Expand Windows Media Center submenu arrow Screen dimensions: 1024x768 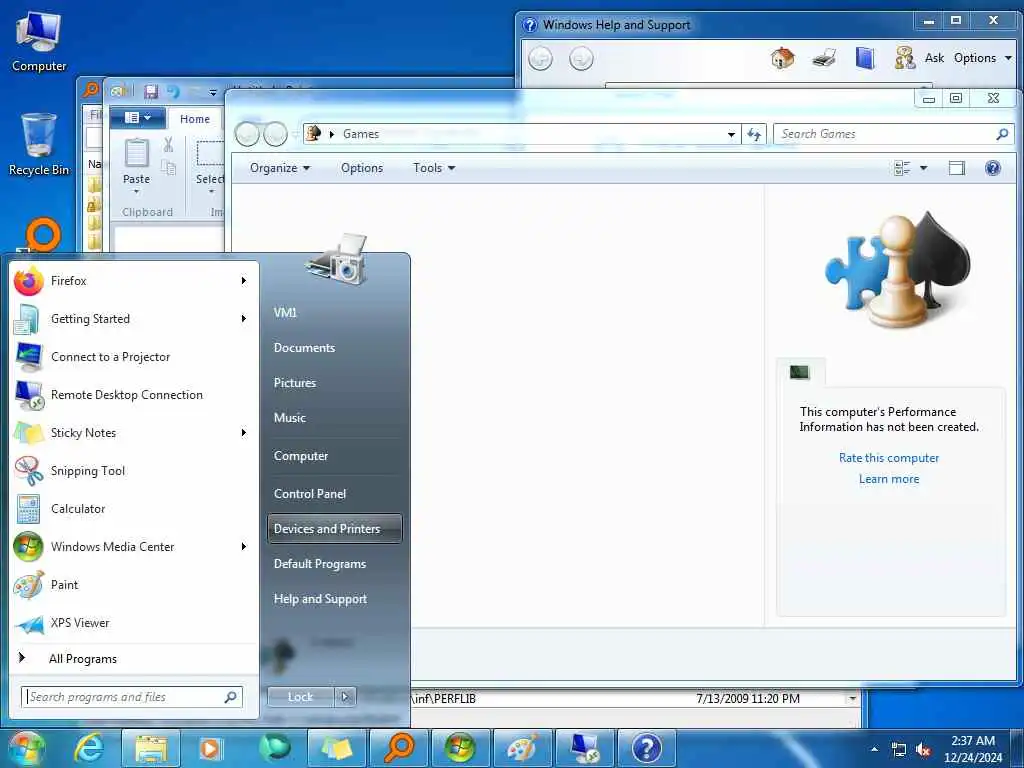click(244, 547)
